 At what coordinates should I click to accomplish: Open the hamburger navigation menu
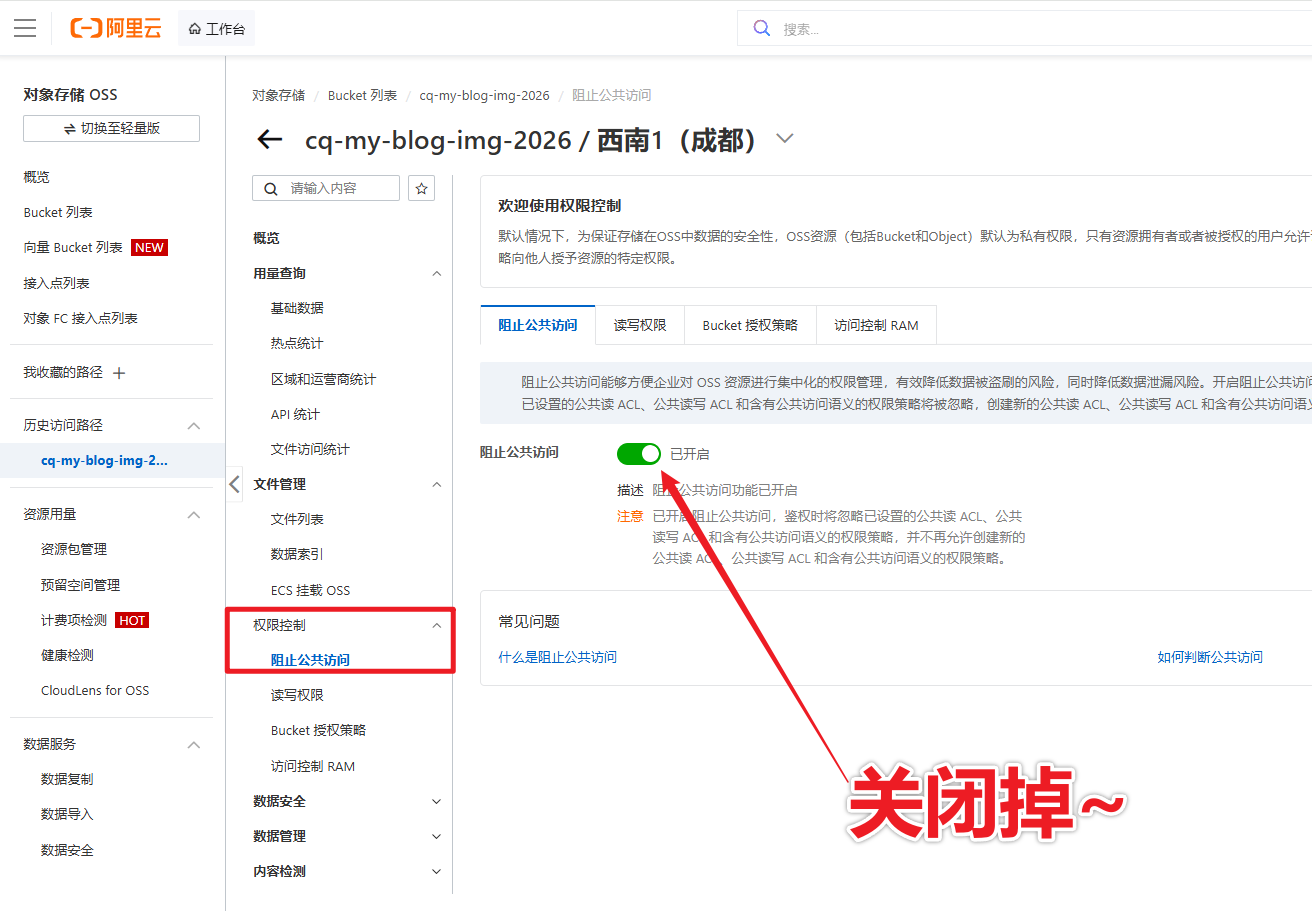click(x=25, y=28)
